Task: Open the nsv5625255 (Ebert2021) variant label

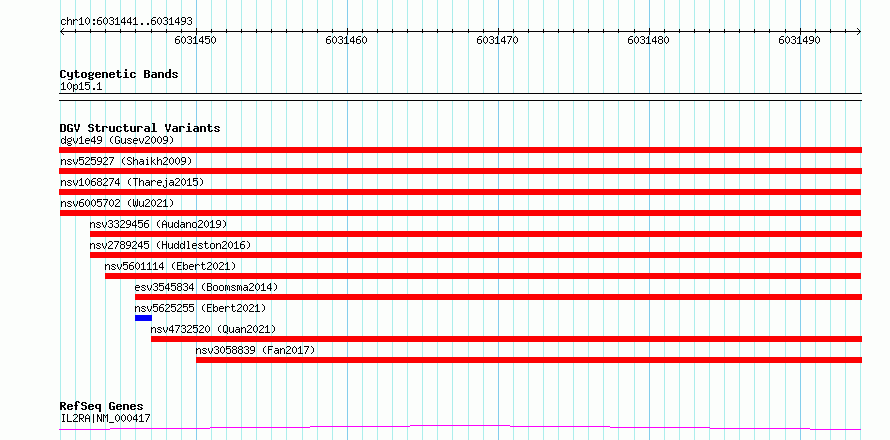Action: (x=200, y=308)
